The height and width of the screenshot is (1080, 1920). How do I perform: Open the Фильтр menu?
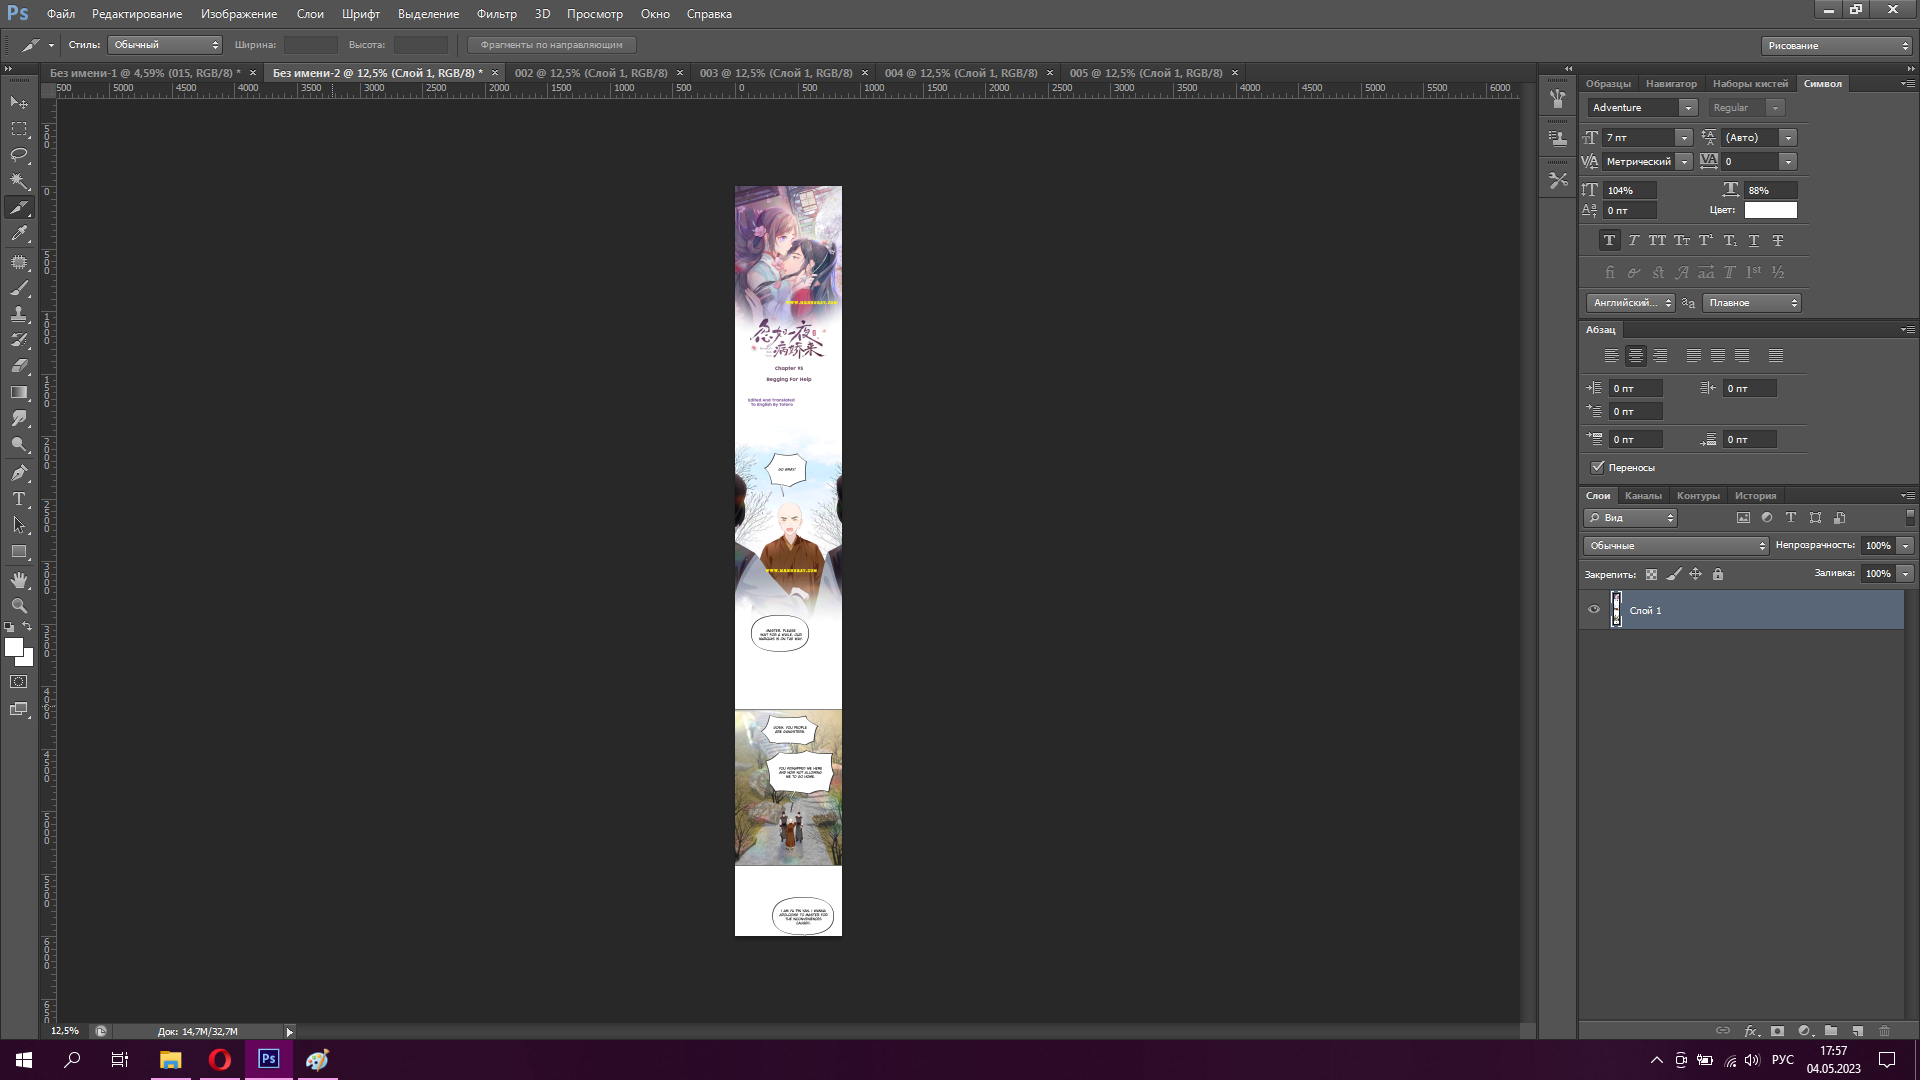[496, 14]
